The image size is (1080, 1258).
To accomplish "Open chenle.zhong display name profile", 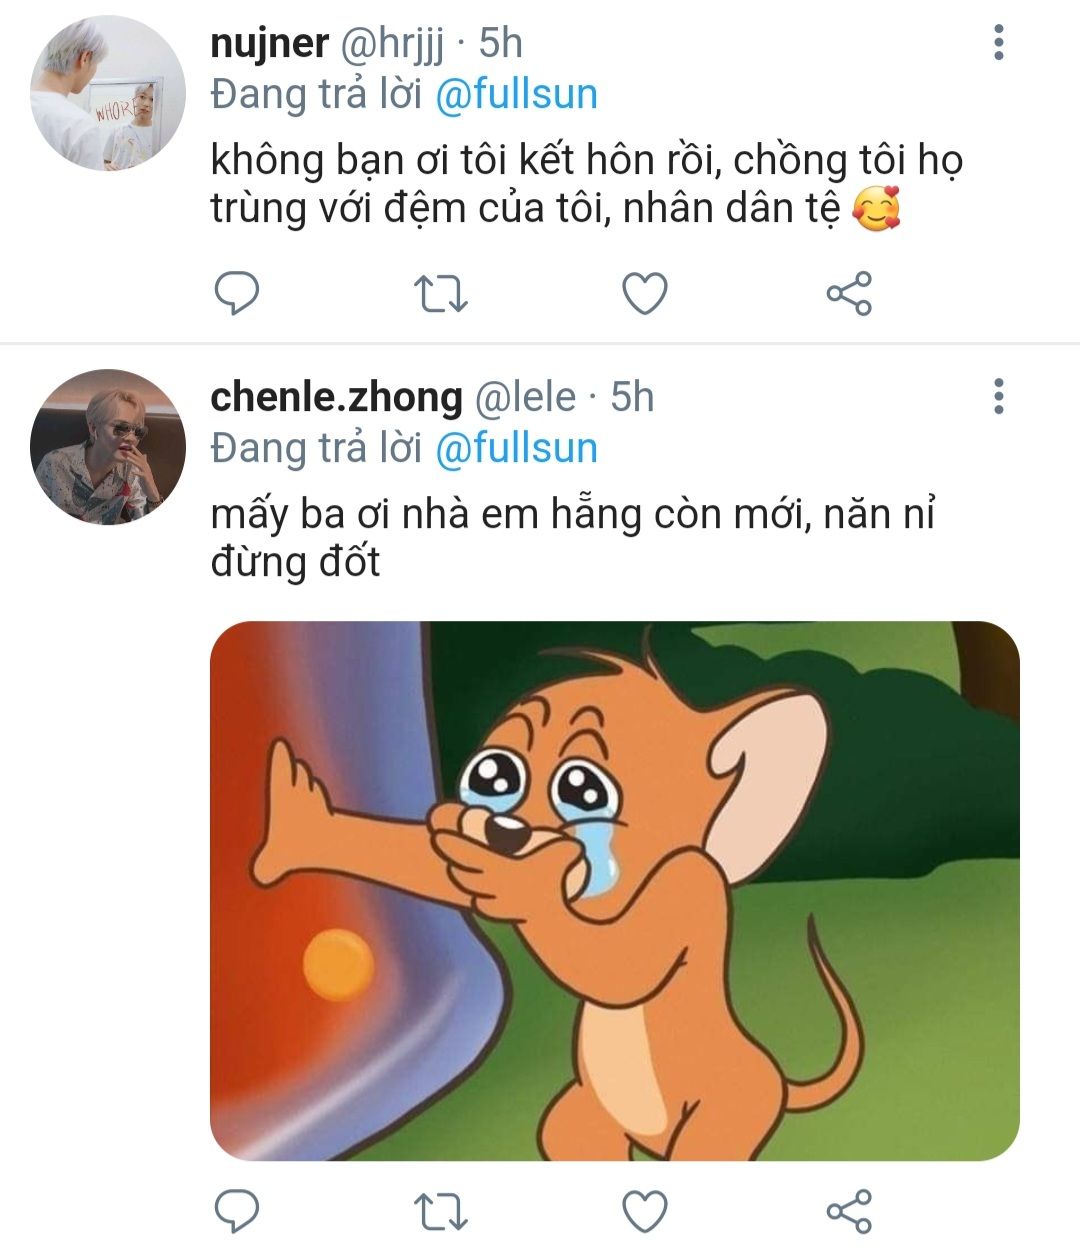I will point(336,397).
